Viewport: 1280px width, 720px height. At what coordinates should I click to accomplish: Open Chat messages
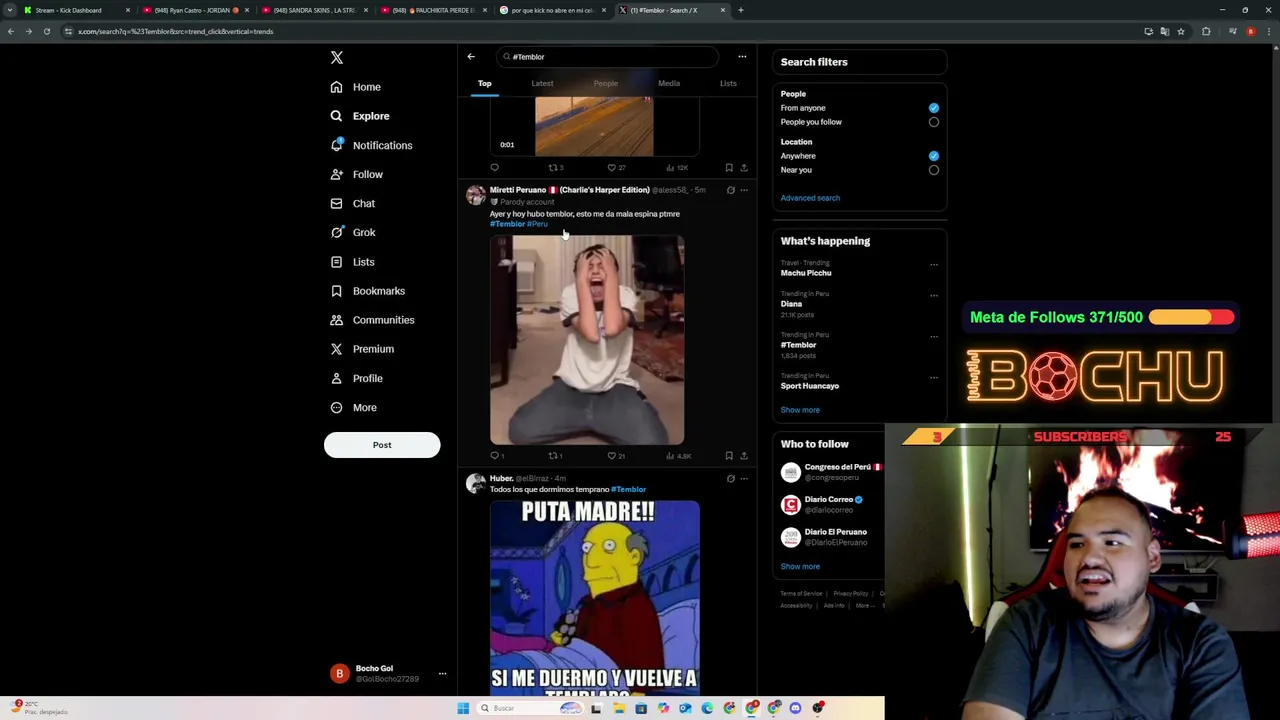click(x=353, y=203)
